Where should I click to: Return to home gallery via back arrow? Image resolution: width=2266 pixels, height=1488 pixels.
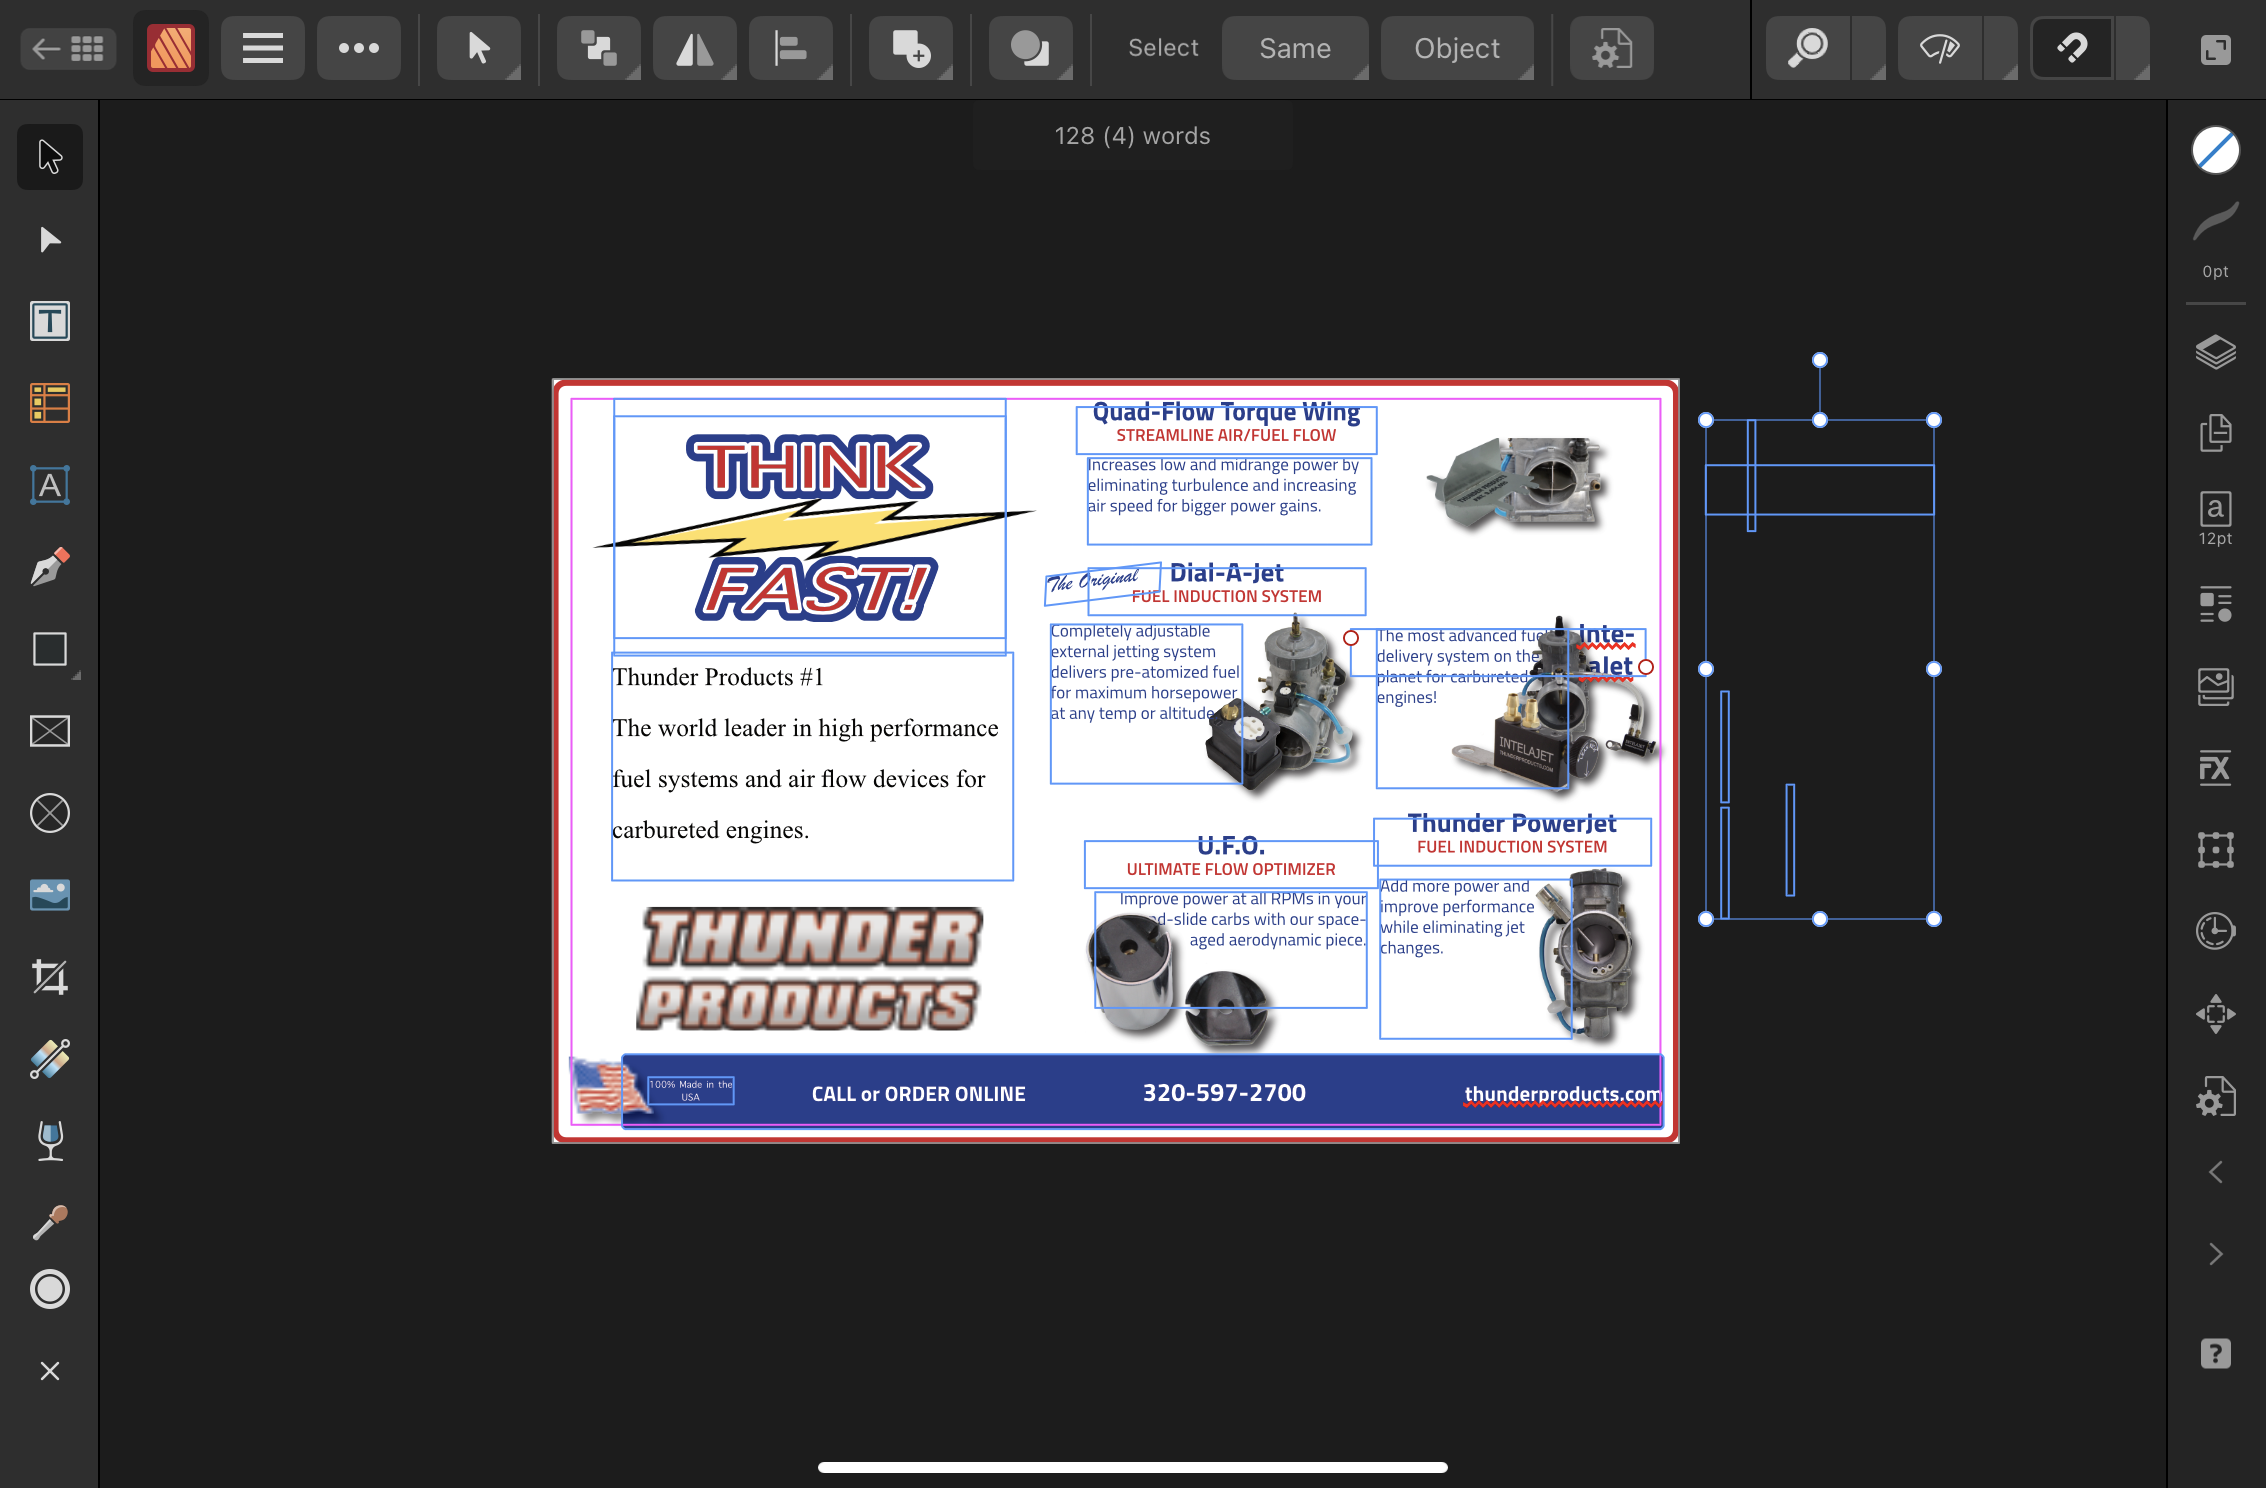point(67,48)
